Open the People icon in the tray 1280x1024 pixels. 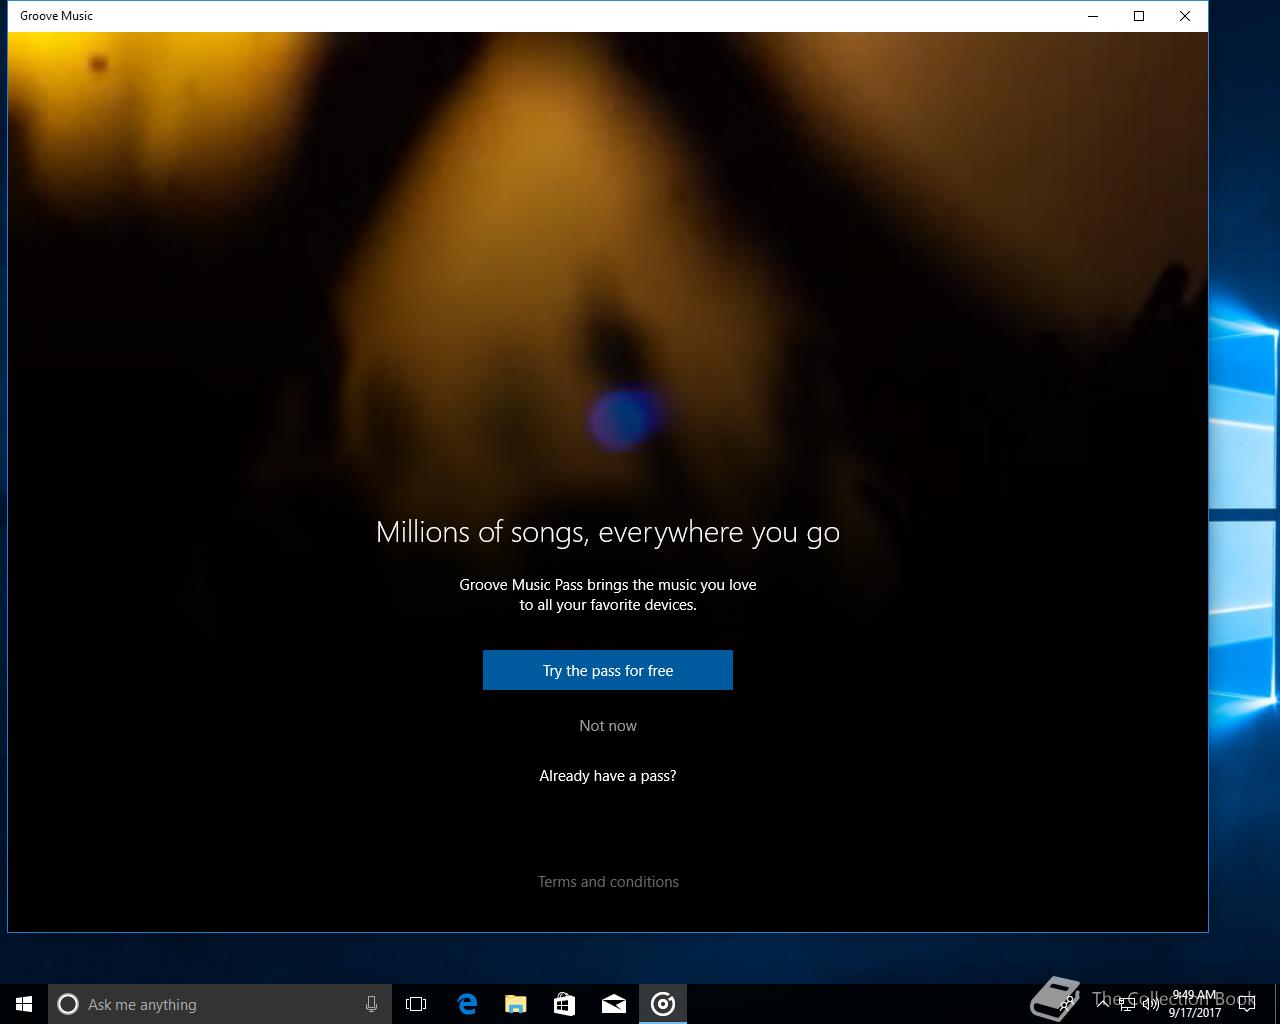[x=1067, y=1004]
